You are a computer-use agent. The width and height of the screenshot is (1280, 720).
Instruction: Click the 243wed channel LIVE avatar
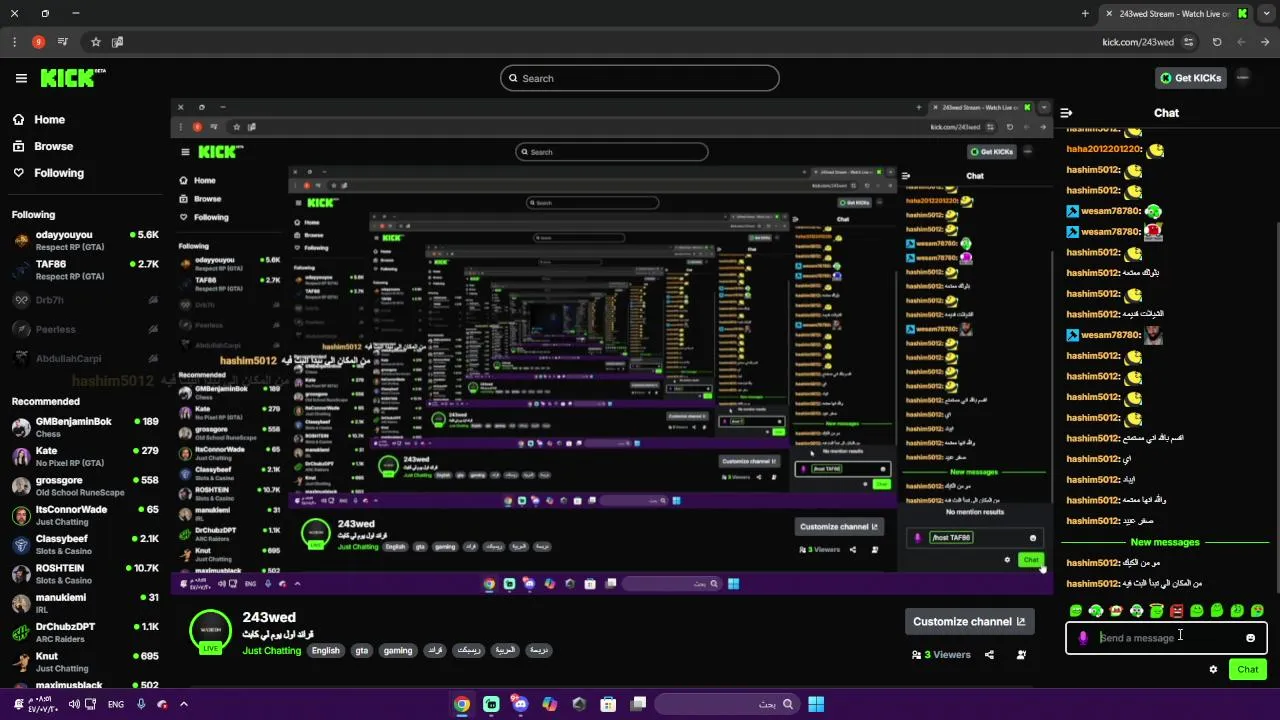210,632
